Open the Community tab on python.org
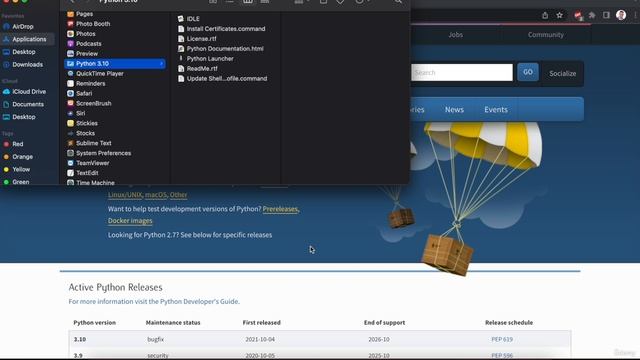Image resolution: width=640 pixels, height=360 pixels. [x=545, y=35]
